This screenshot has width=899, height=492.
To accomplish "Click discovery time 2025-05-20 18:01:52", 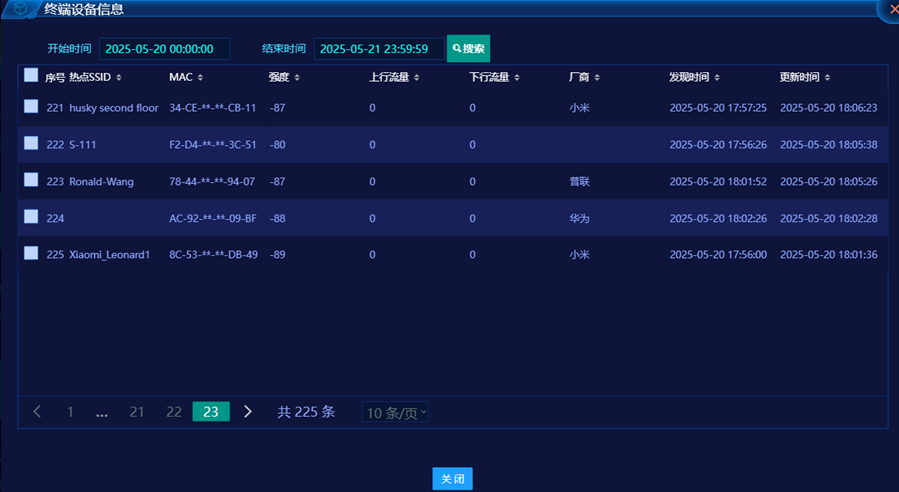I will [x=718, y=181].
